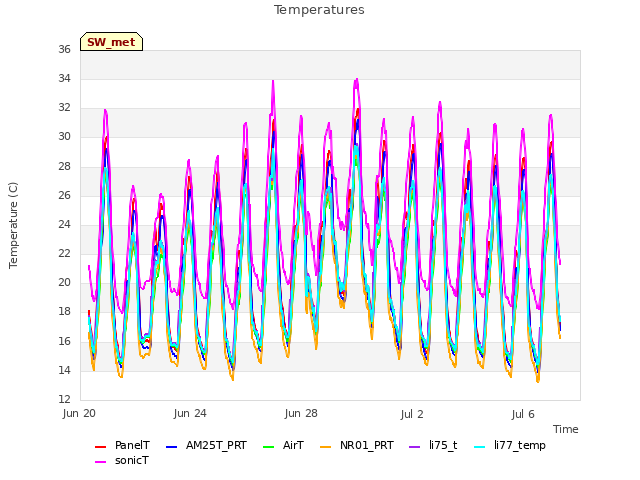Click the 16 y-axis tick label

click(64, 341)
